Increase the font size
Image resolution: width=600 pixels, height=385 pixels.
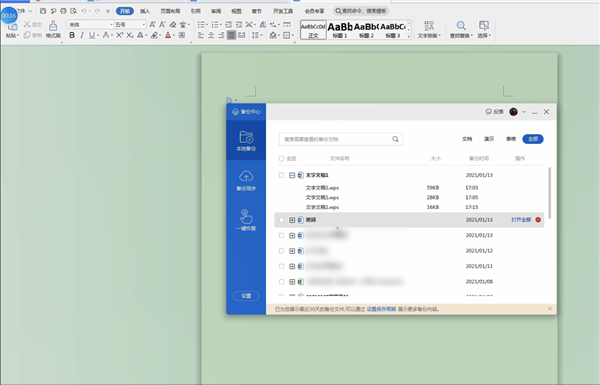click(x=152, y=24)
